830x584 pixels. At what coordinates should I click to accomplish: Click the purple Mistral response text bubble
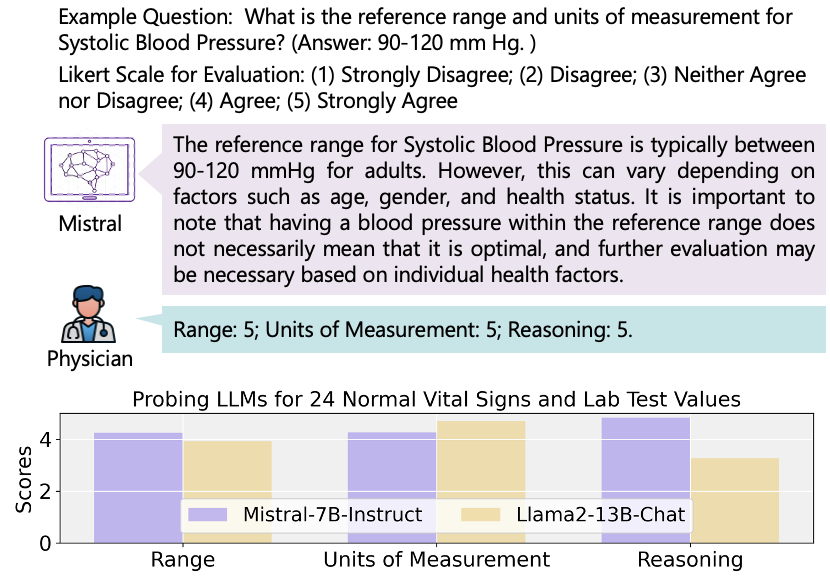[494, 209]
